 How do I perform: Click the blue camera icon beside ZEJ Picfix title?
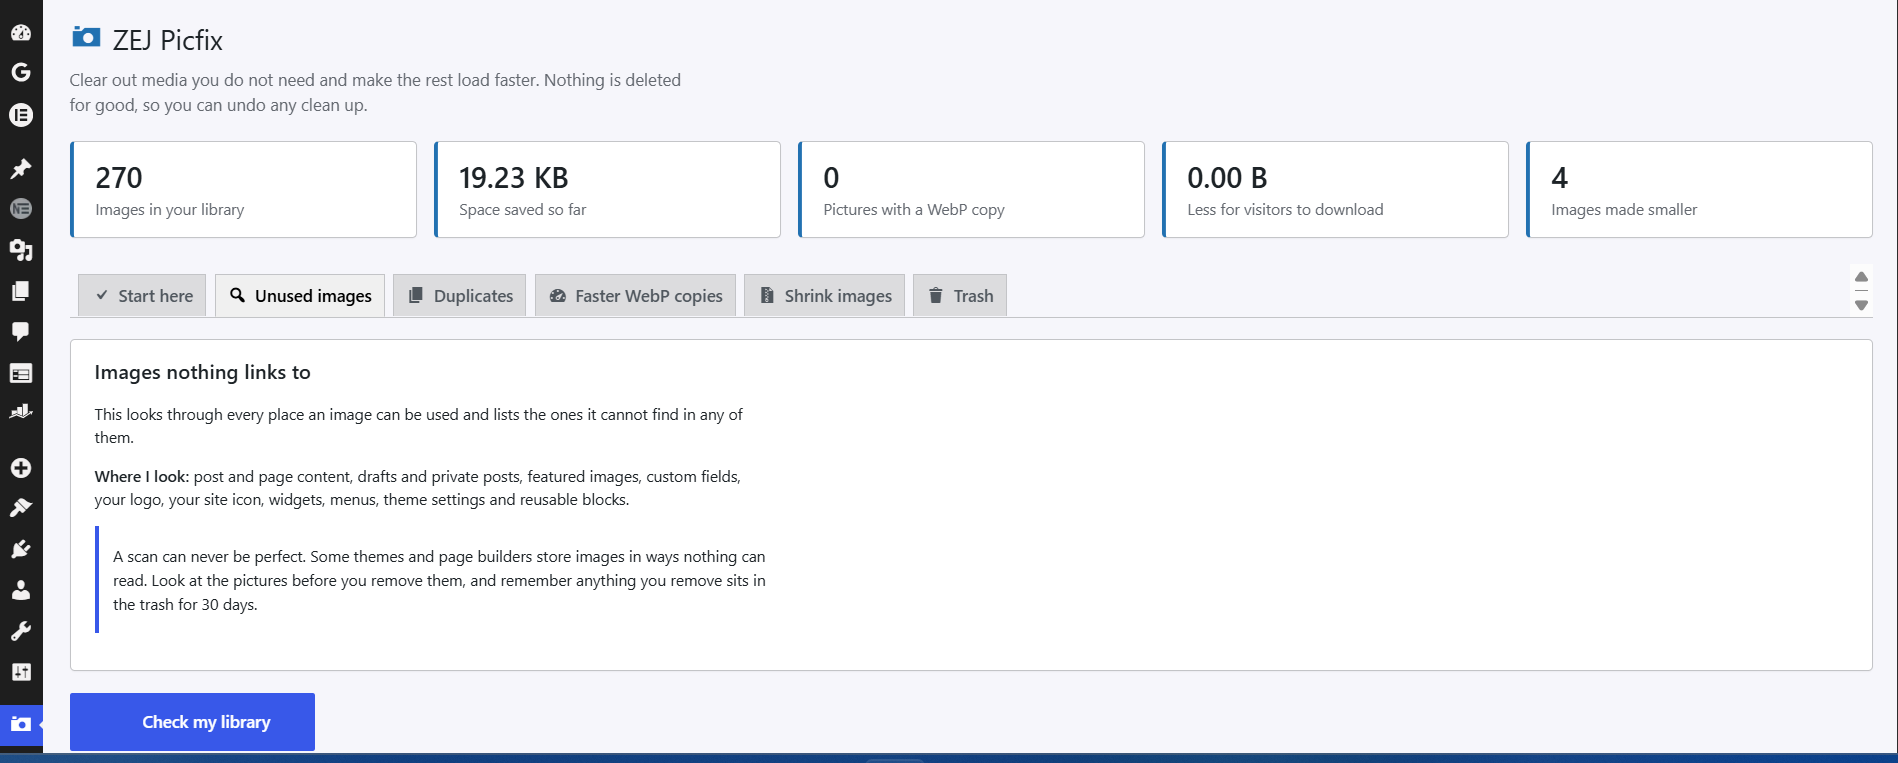[x=86, y=38]
